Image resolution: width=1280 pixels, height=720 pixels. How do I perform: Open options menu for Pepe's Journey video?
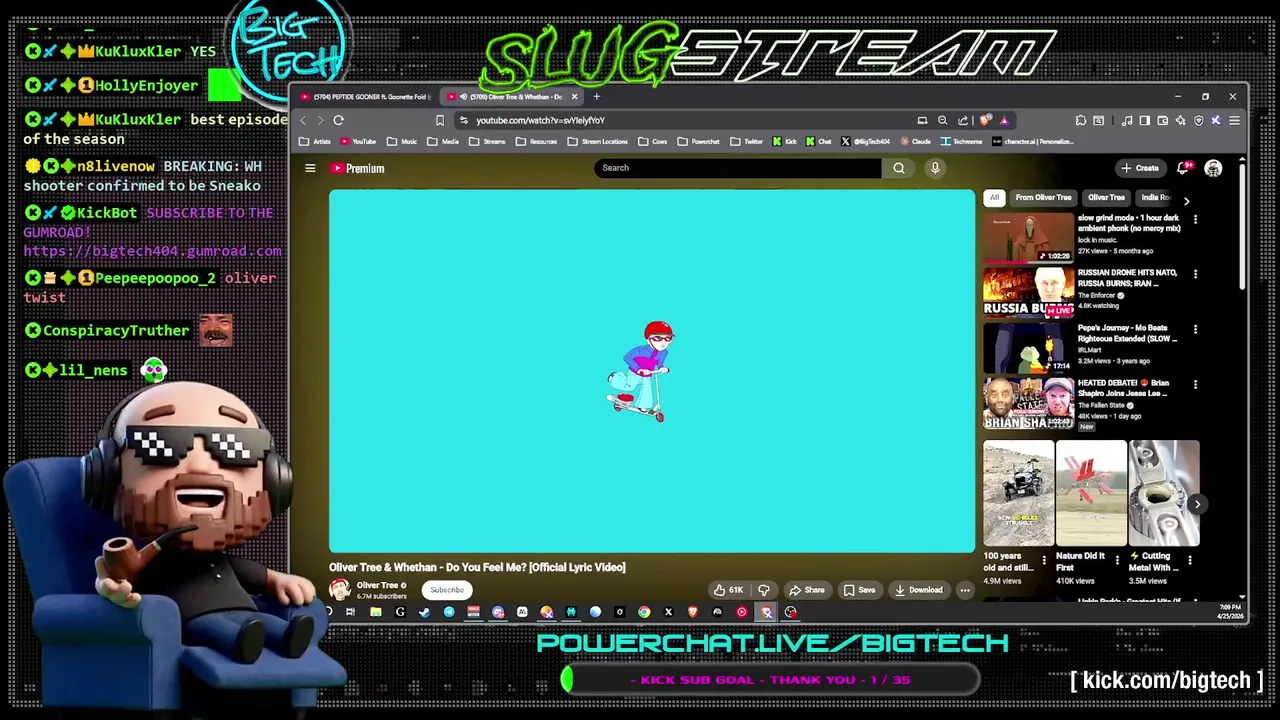click(x=1195, y=329)
